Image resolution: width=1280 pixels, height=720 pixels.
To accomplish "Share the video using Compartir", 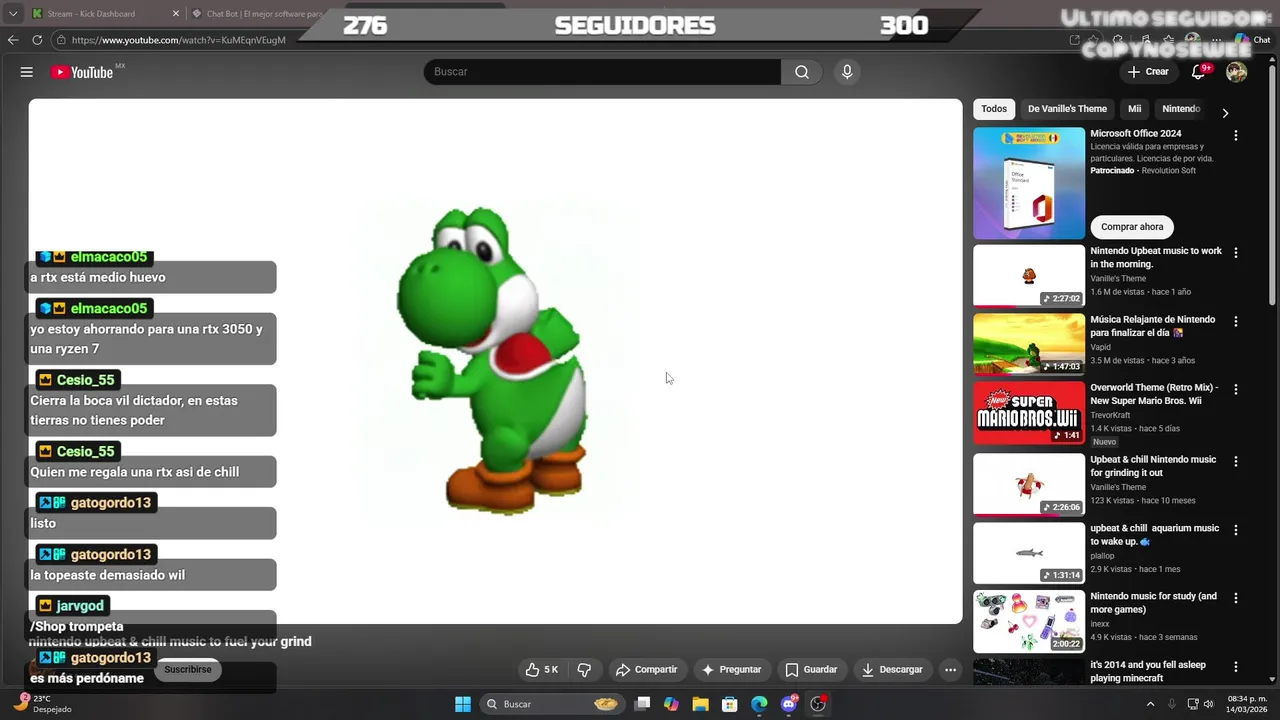I will click(647, 670).
